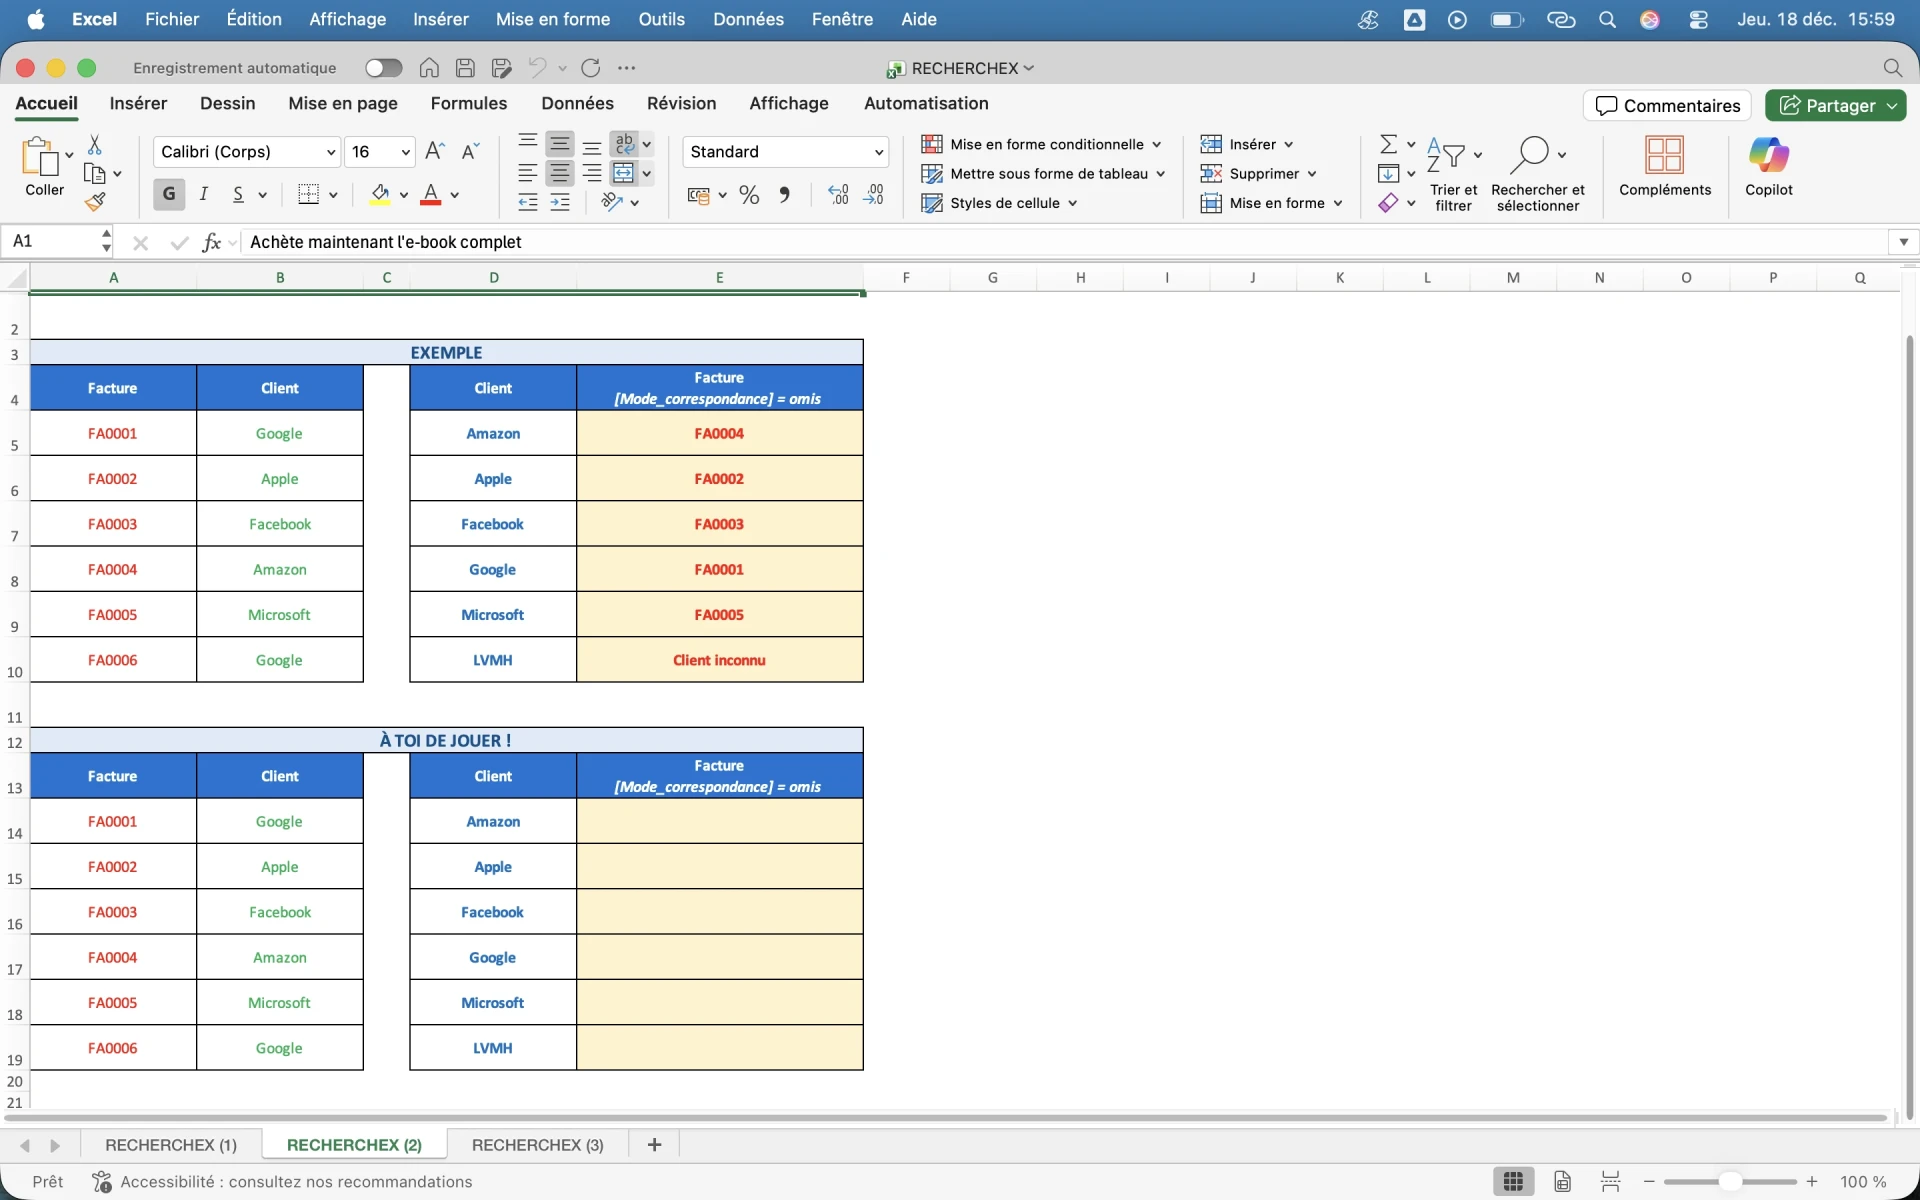The height and width of the screenshot is (1200, 1920).
Task: Open the Compléments add-ins icon
Action: 1664,155
